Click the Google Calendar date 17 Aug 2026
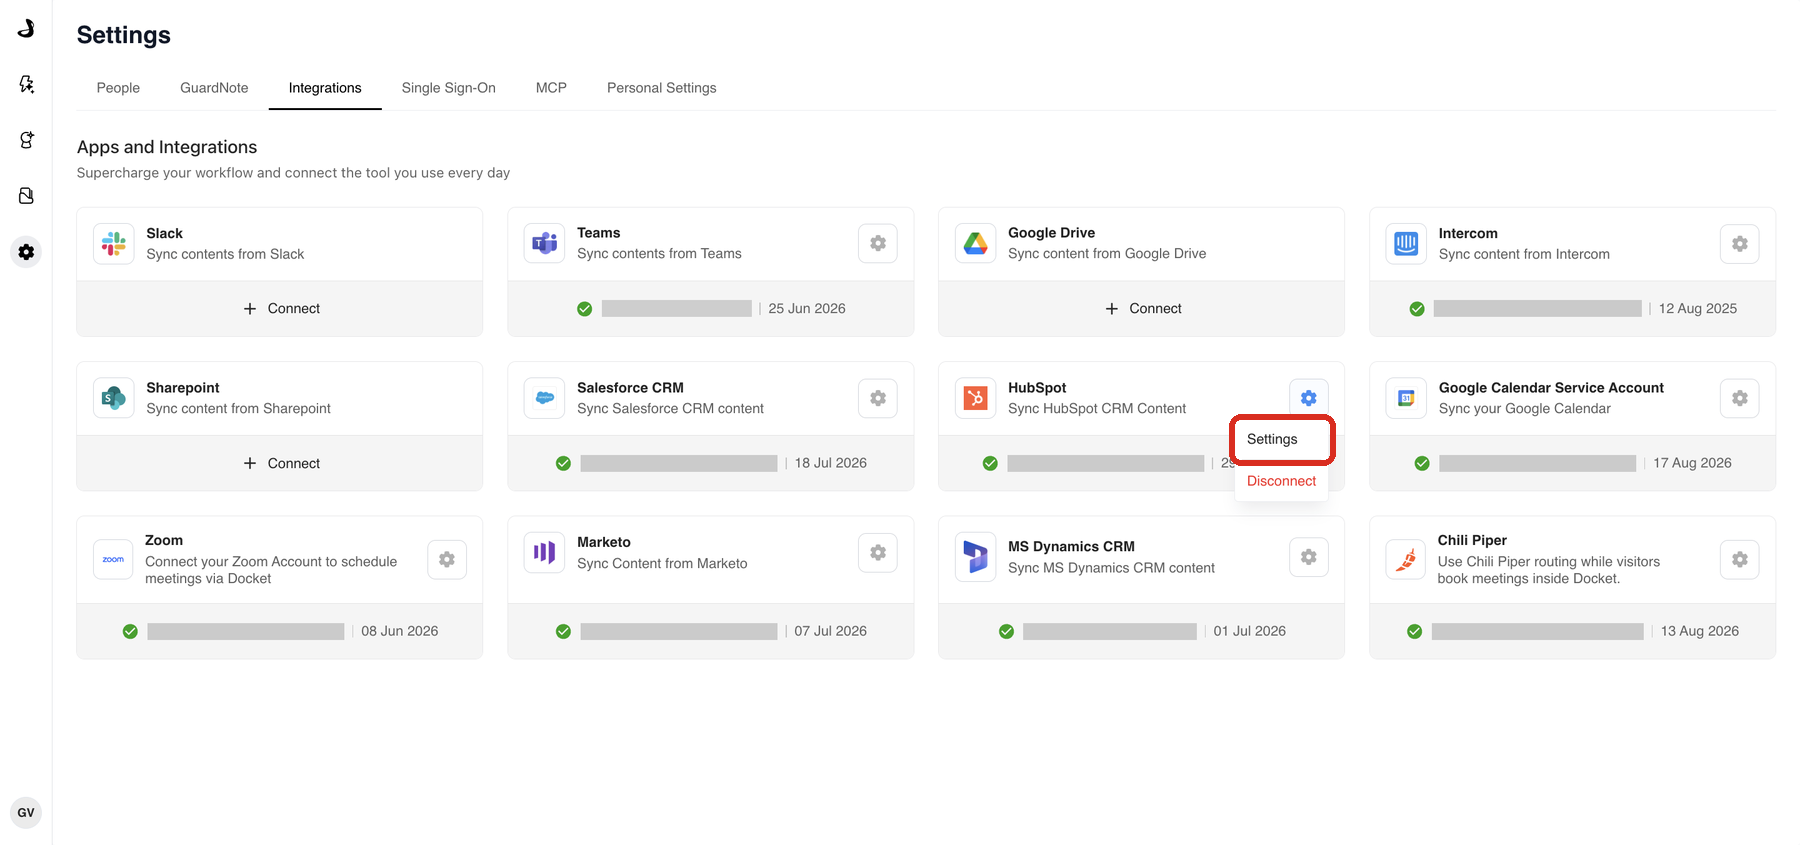Image resolution: width=1800 pixels, height=845 pixels. (x=1692, y=463)
